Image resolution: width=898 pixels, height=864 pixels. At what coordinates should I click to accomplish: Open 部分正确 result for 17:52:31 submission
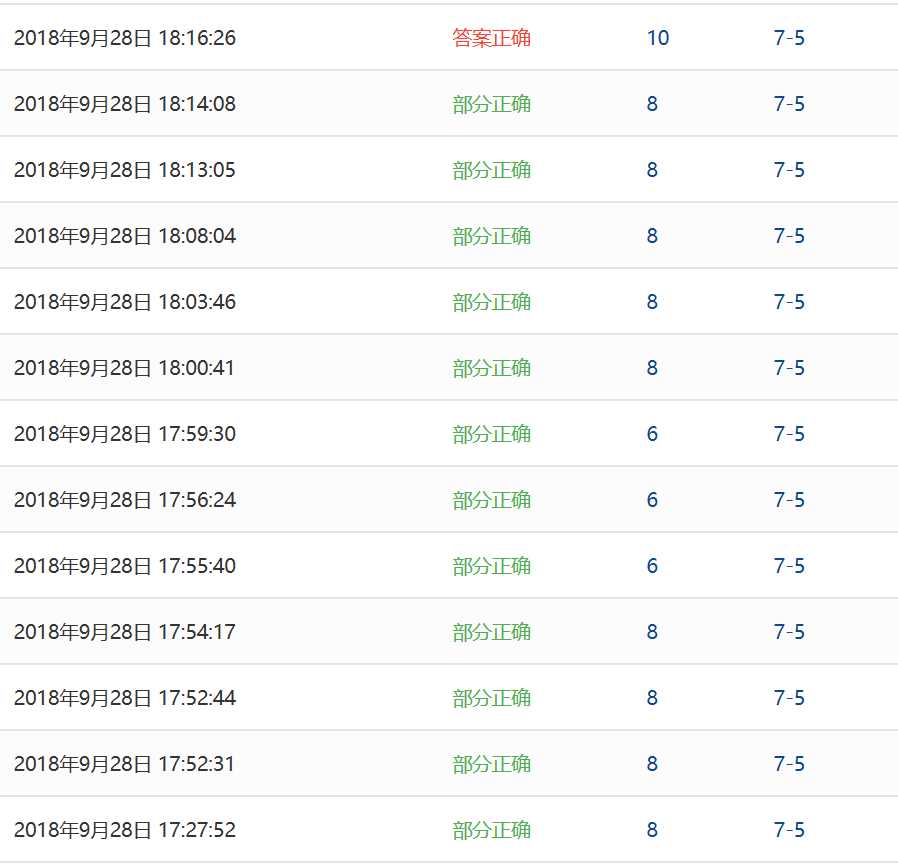491,764
